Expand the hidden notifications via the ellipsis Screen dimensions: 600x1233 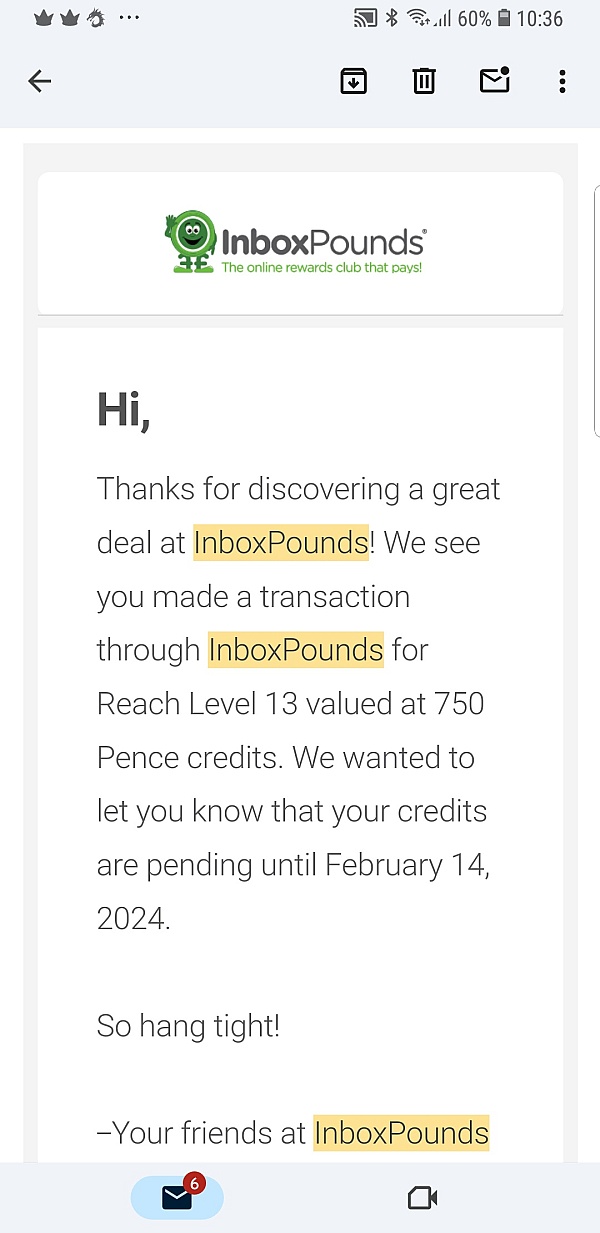point(129,17)
